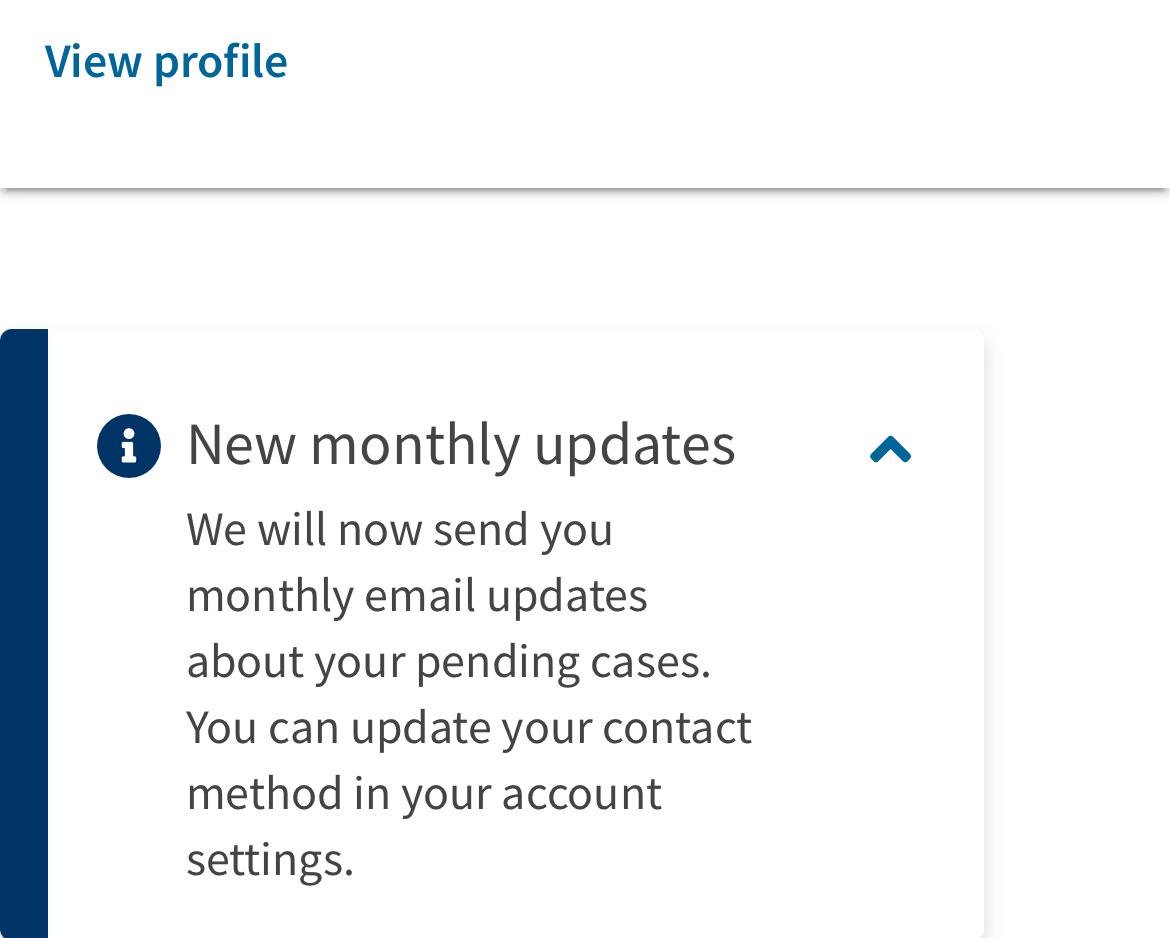Viewport: 1170px width, 938px height.
Task: Click the 'You can update your contact' line
Action: point(469,728)
